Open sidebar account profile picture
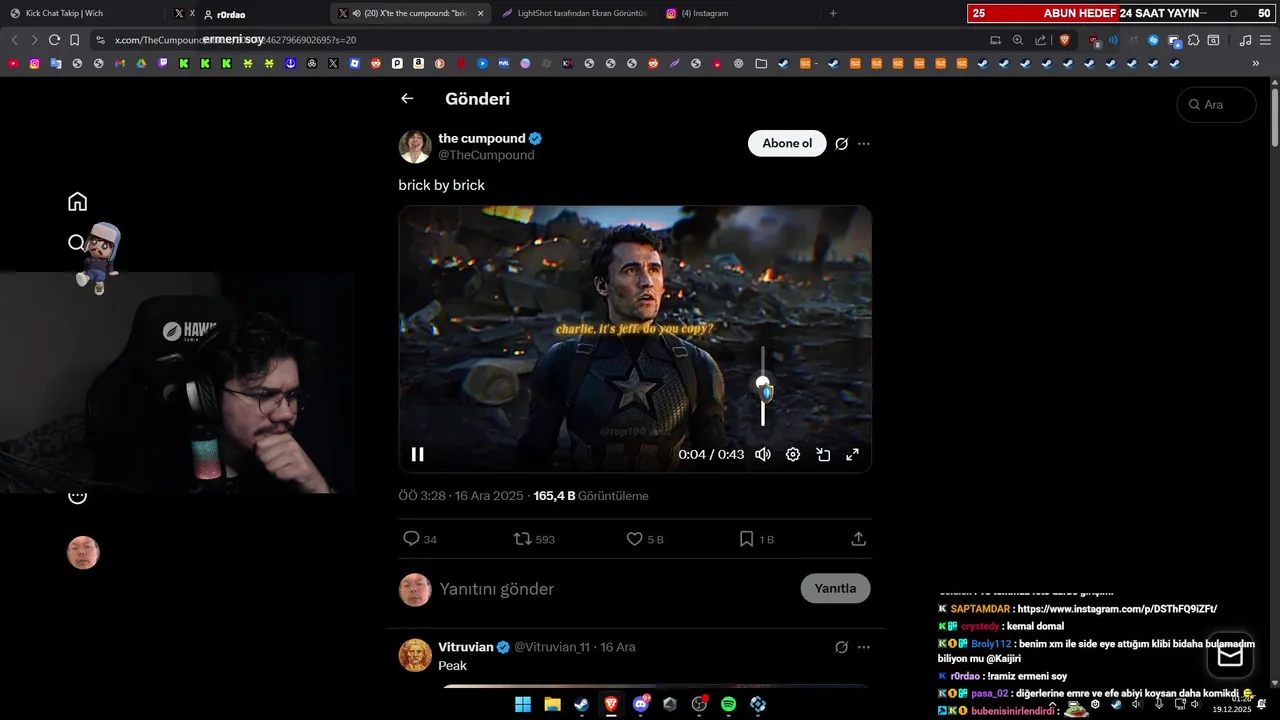Image resolution: width=1280 pixels, height=720 pixels. pos(83,553)
